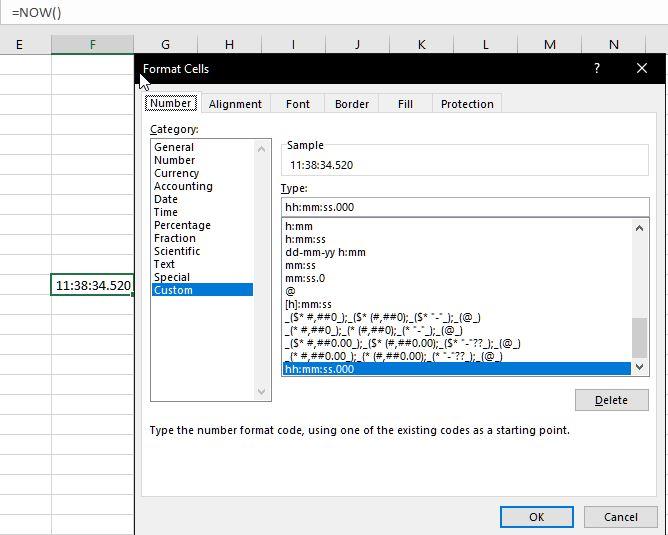Click the Type format code field
This screenshot has width=668, height=535.
pos(465,207)
